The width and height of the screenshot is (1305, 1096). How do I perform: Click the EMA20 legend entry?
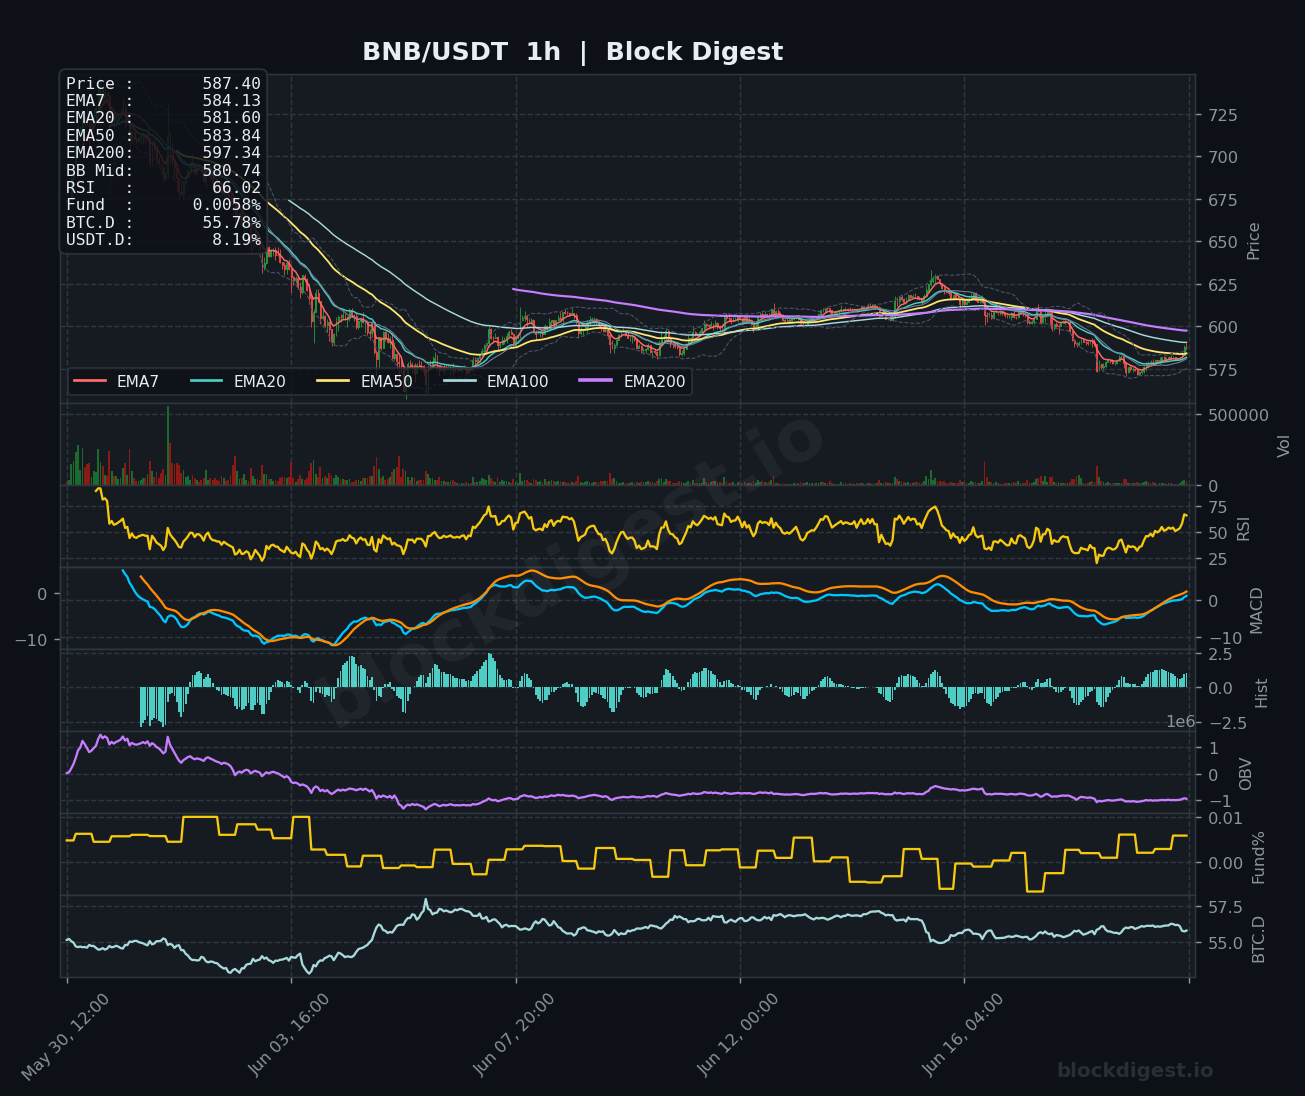click(x=238, y=381)
